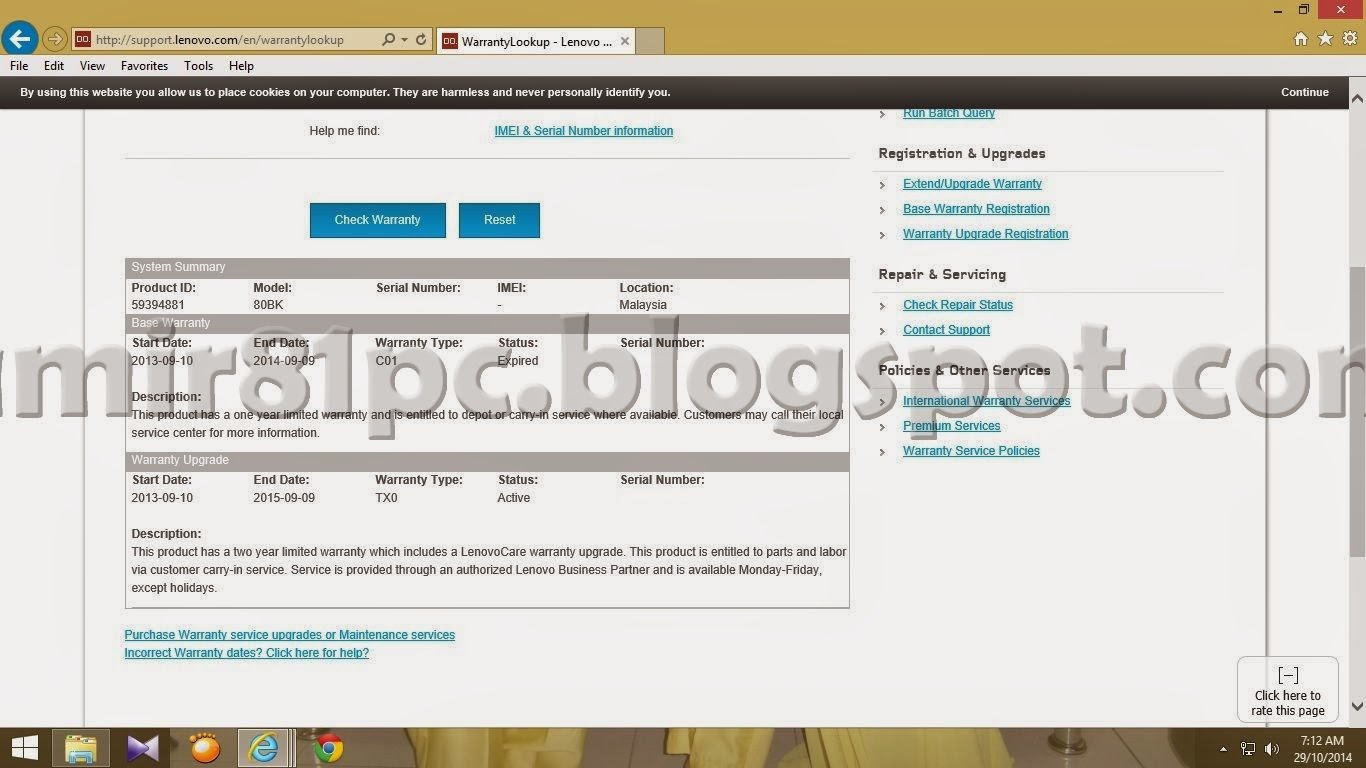1366x768 pixels.
Task: Open Warranty Upgrade Registration link
Action: (x=985, y=234)
